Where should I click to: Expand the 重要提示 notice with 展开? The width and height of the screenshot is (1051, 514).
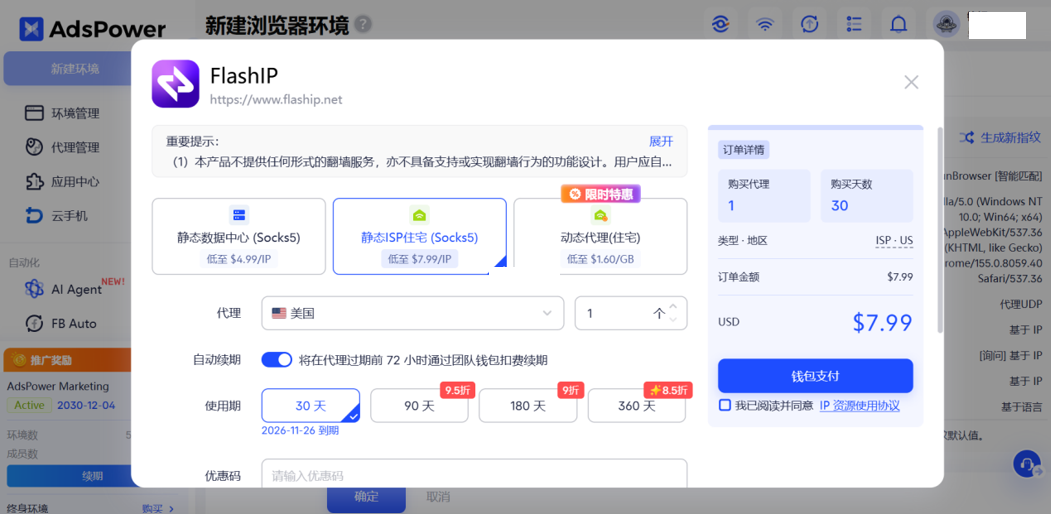(x=661, y=141)
